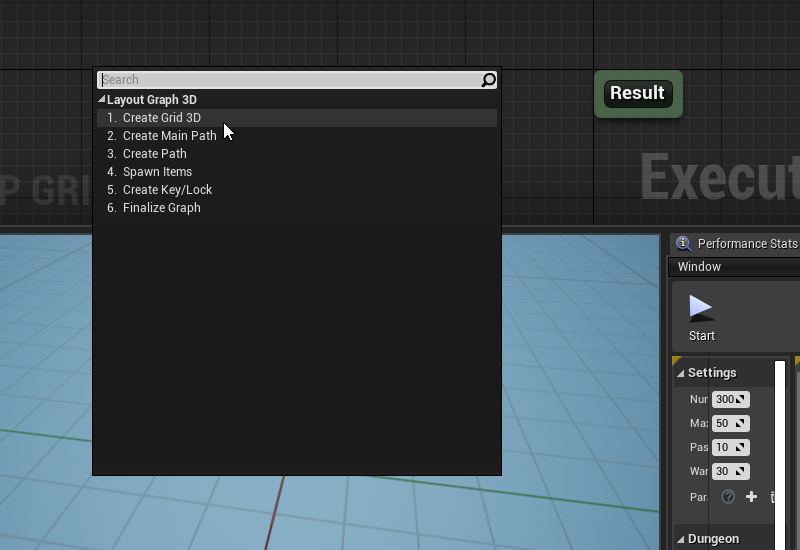The image size is (800, 550).
Task: Focus the node Search field
Action: pos(288,80)
